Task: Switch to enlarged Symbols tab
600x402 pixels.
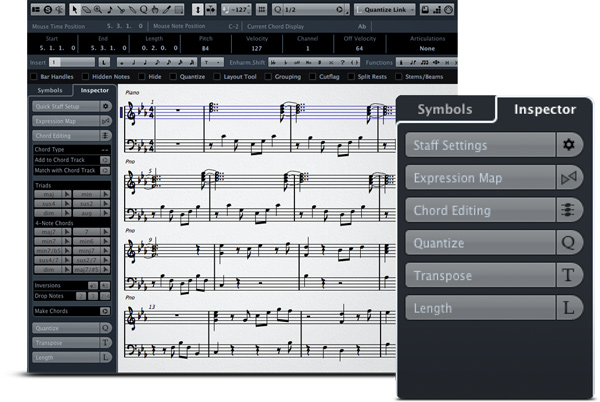Action: click(x=445, y=109)
